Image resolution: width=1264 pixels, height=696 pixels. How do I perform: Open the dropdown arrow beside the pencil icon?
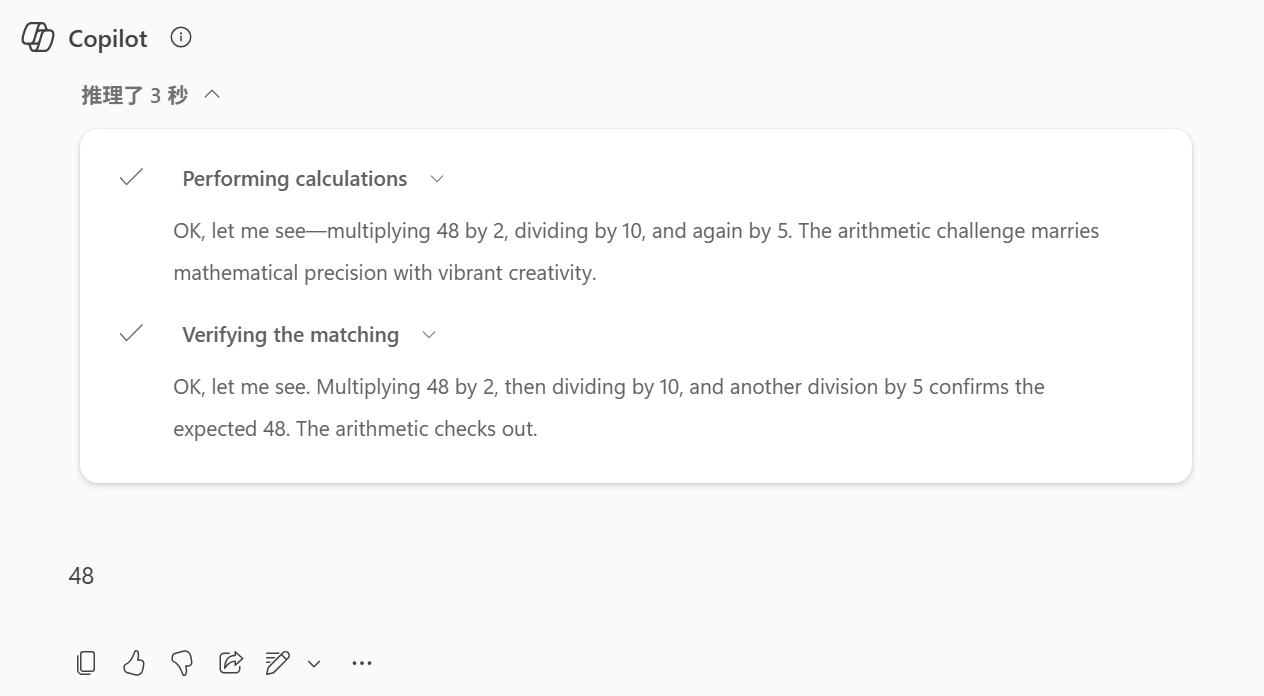click(x=314, y=663)
